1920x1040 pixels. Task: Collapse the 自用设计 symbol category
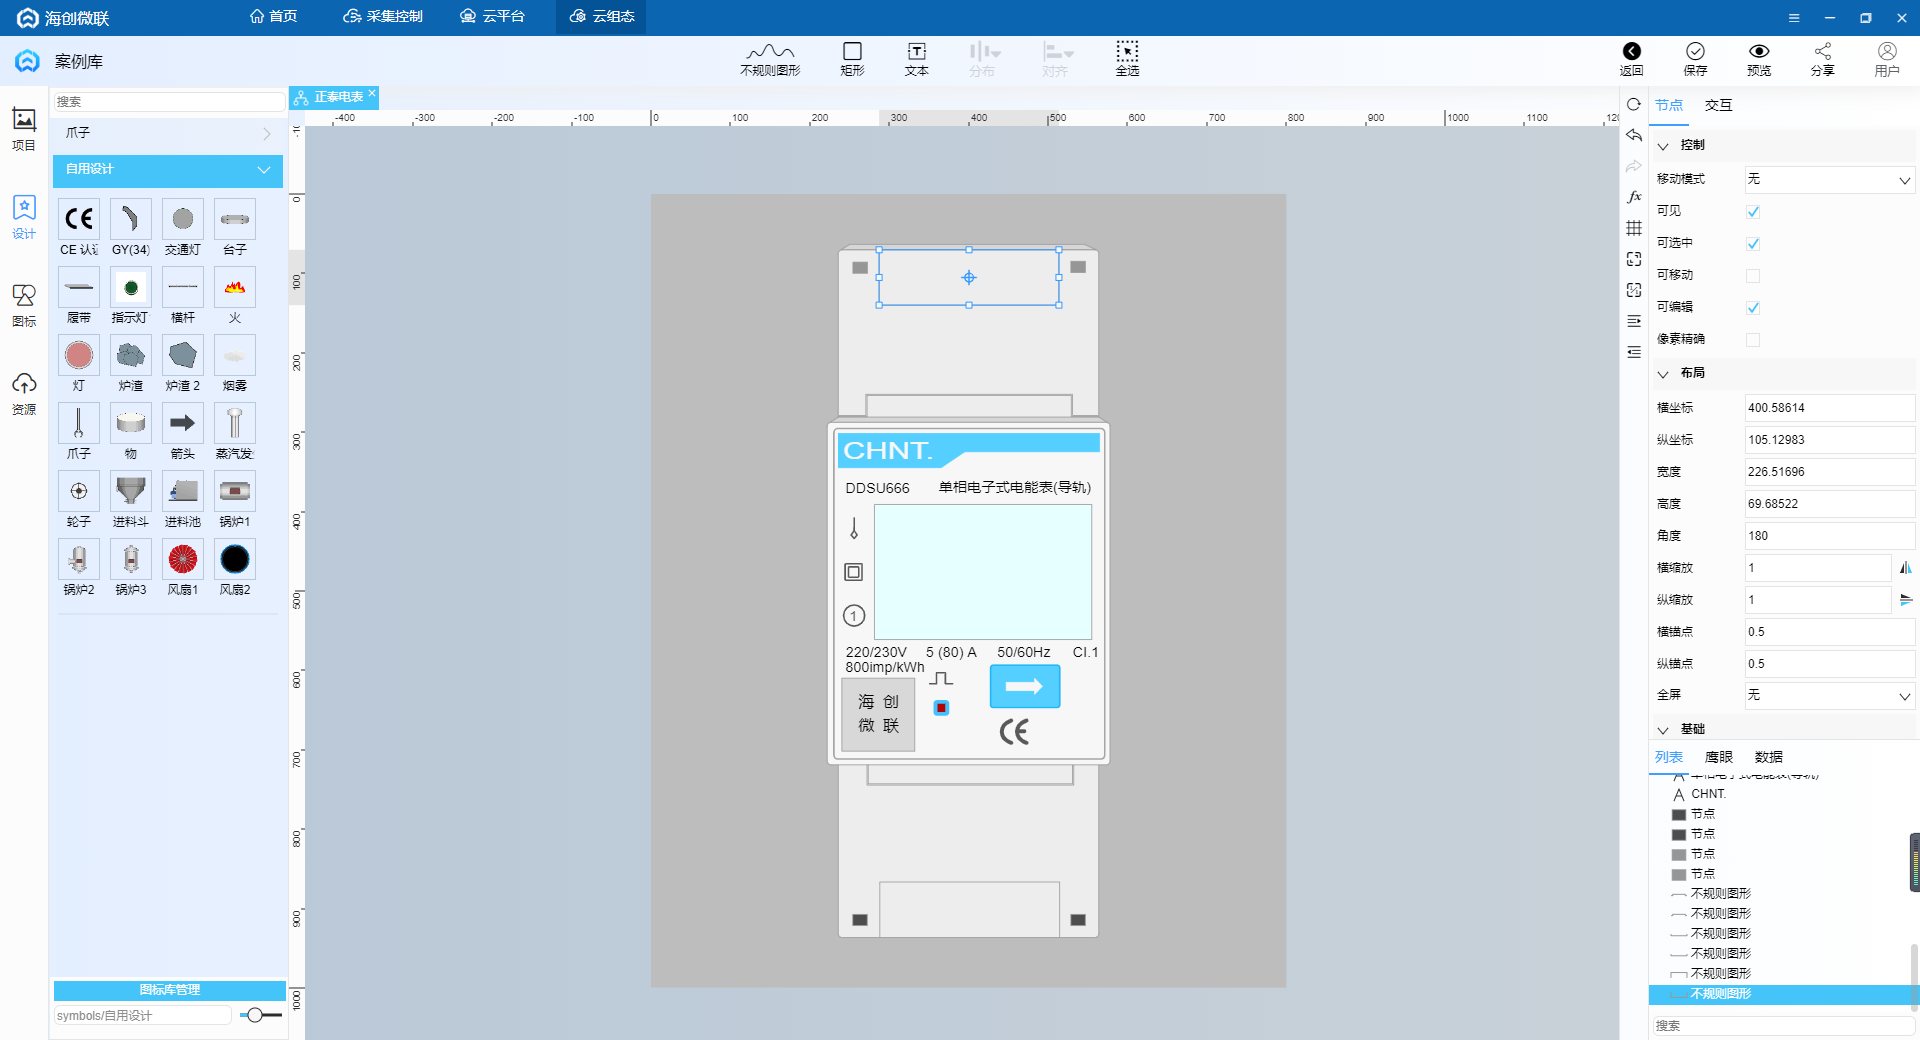[x=168, y=170]
